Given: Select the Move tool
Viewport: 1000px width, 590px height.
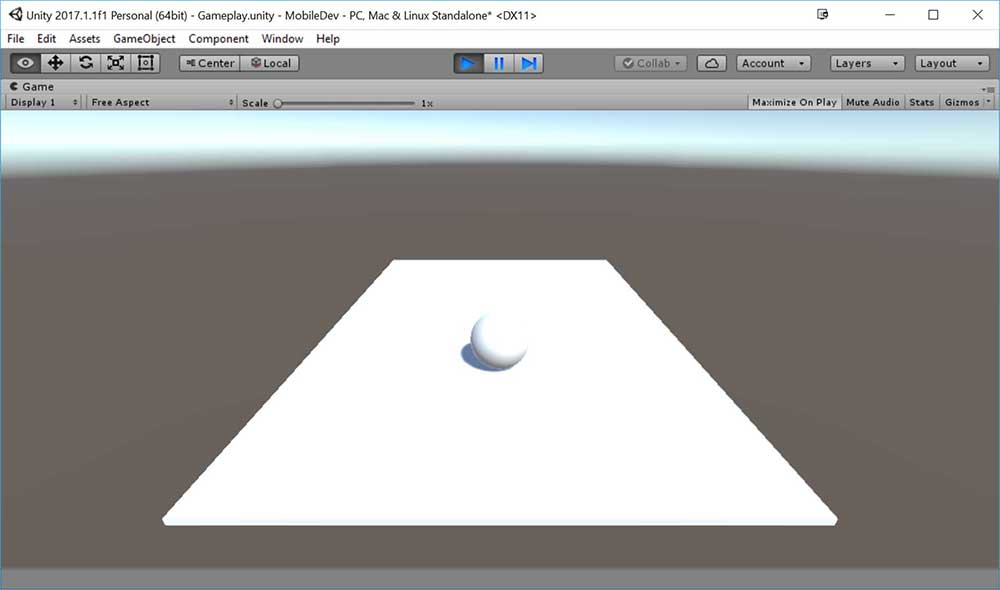Looking at the screenshot, I should [56, 63].
